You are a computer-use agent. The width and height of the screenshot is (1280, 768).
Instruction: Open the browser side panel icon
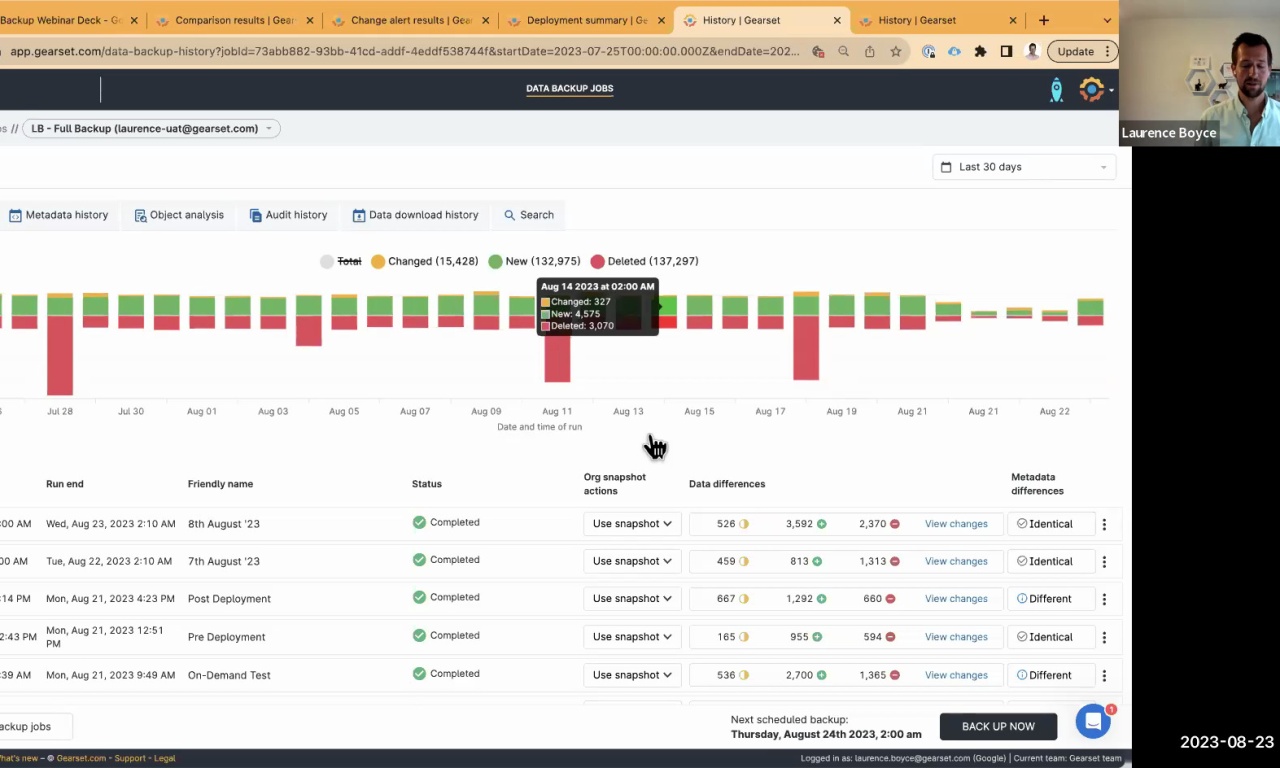point(1006,52)
